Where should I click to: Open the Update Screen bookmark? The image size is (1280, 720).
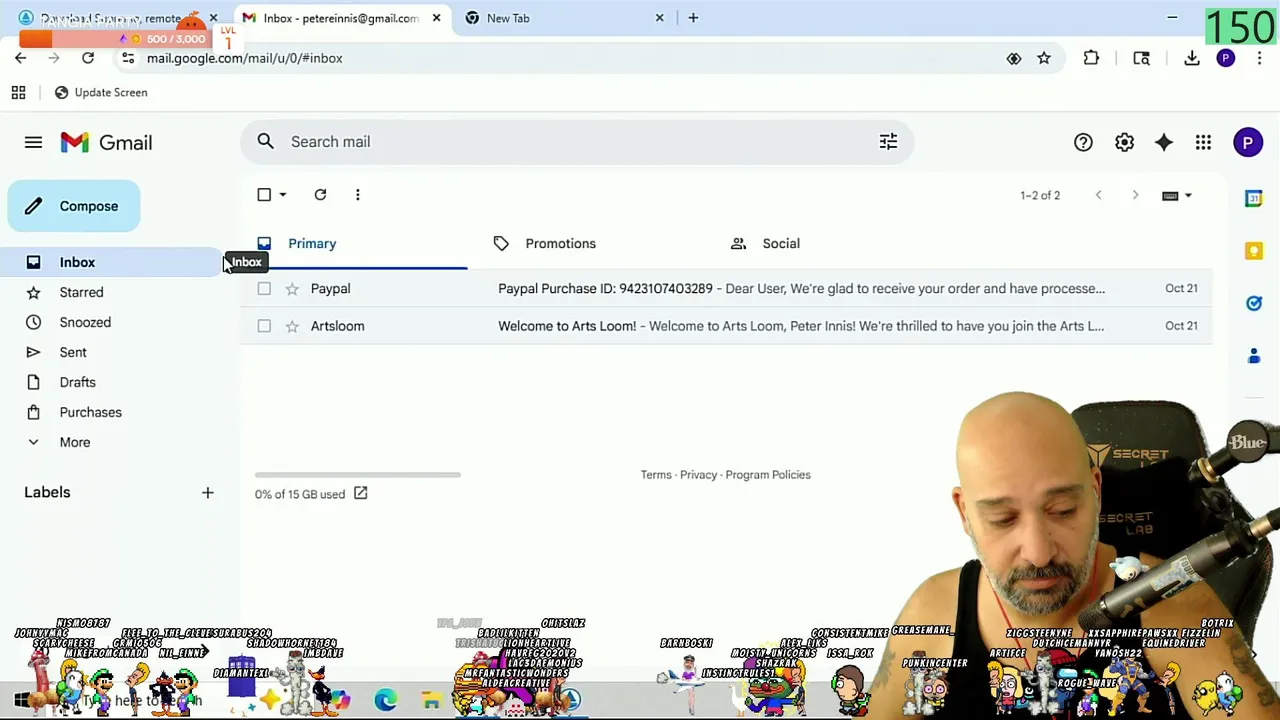[100, 92]
